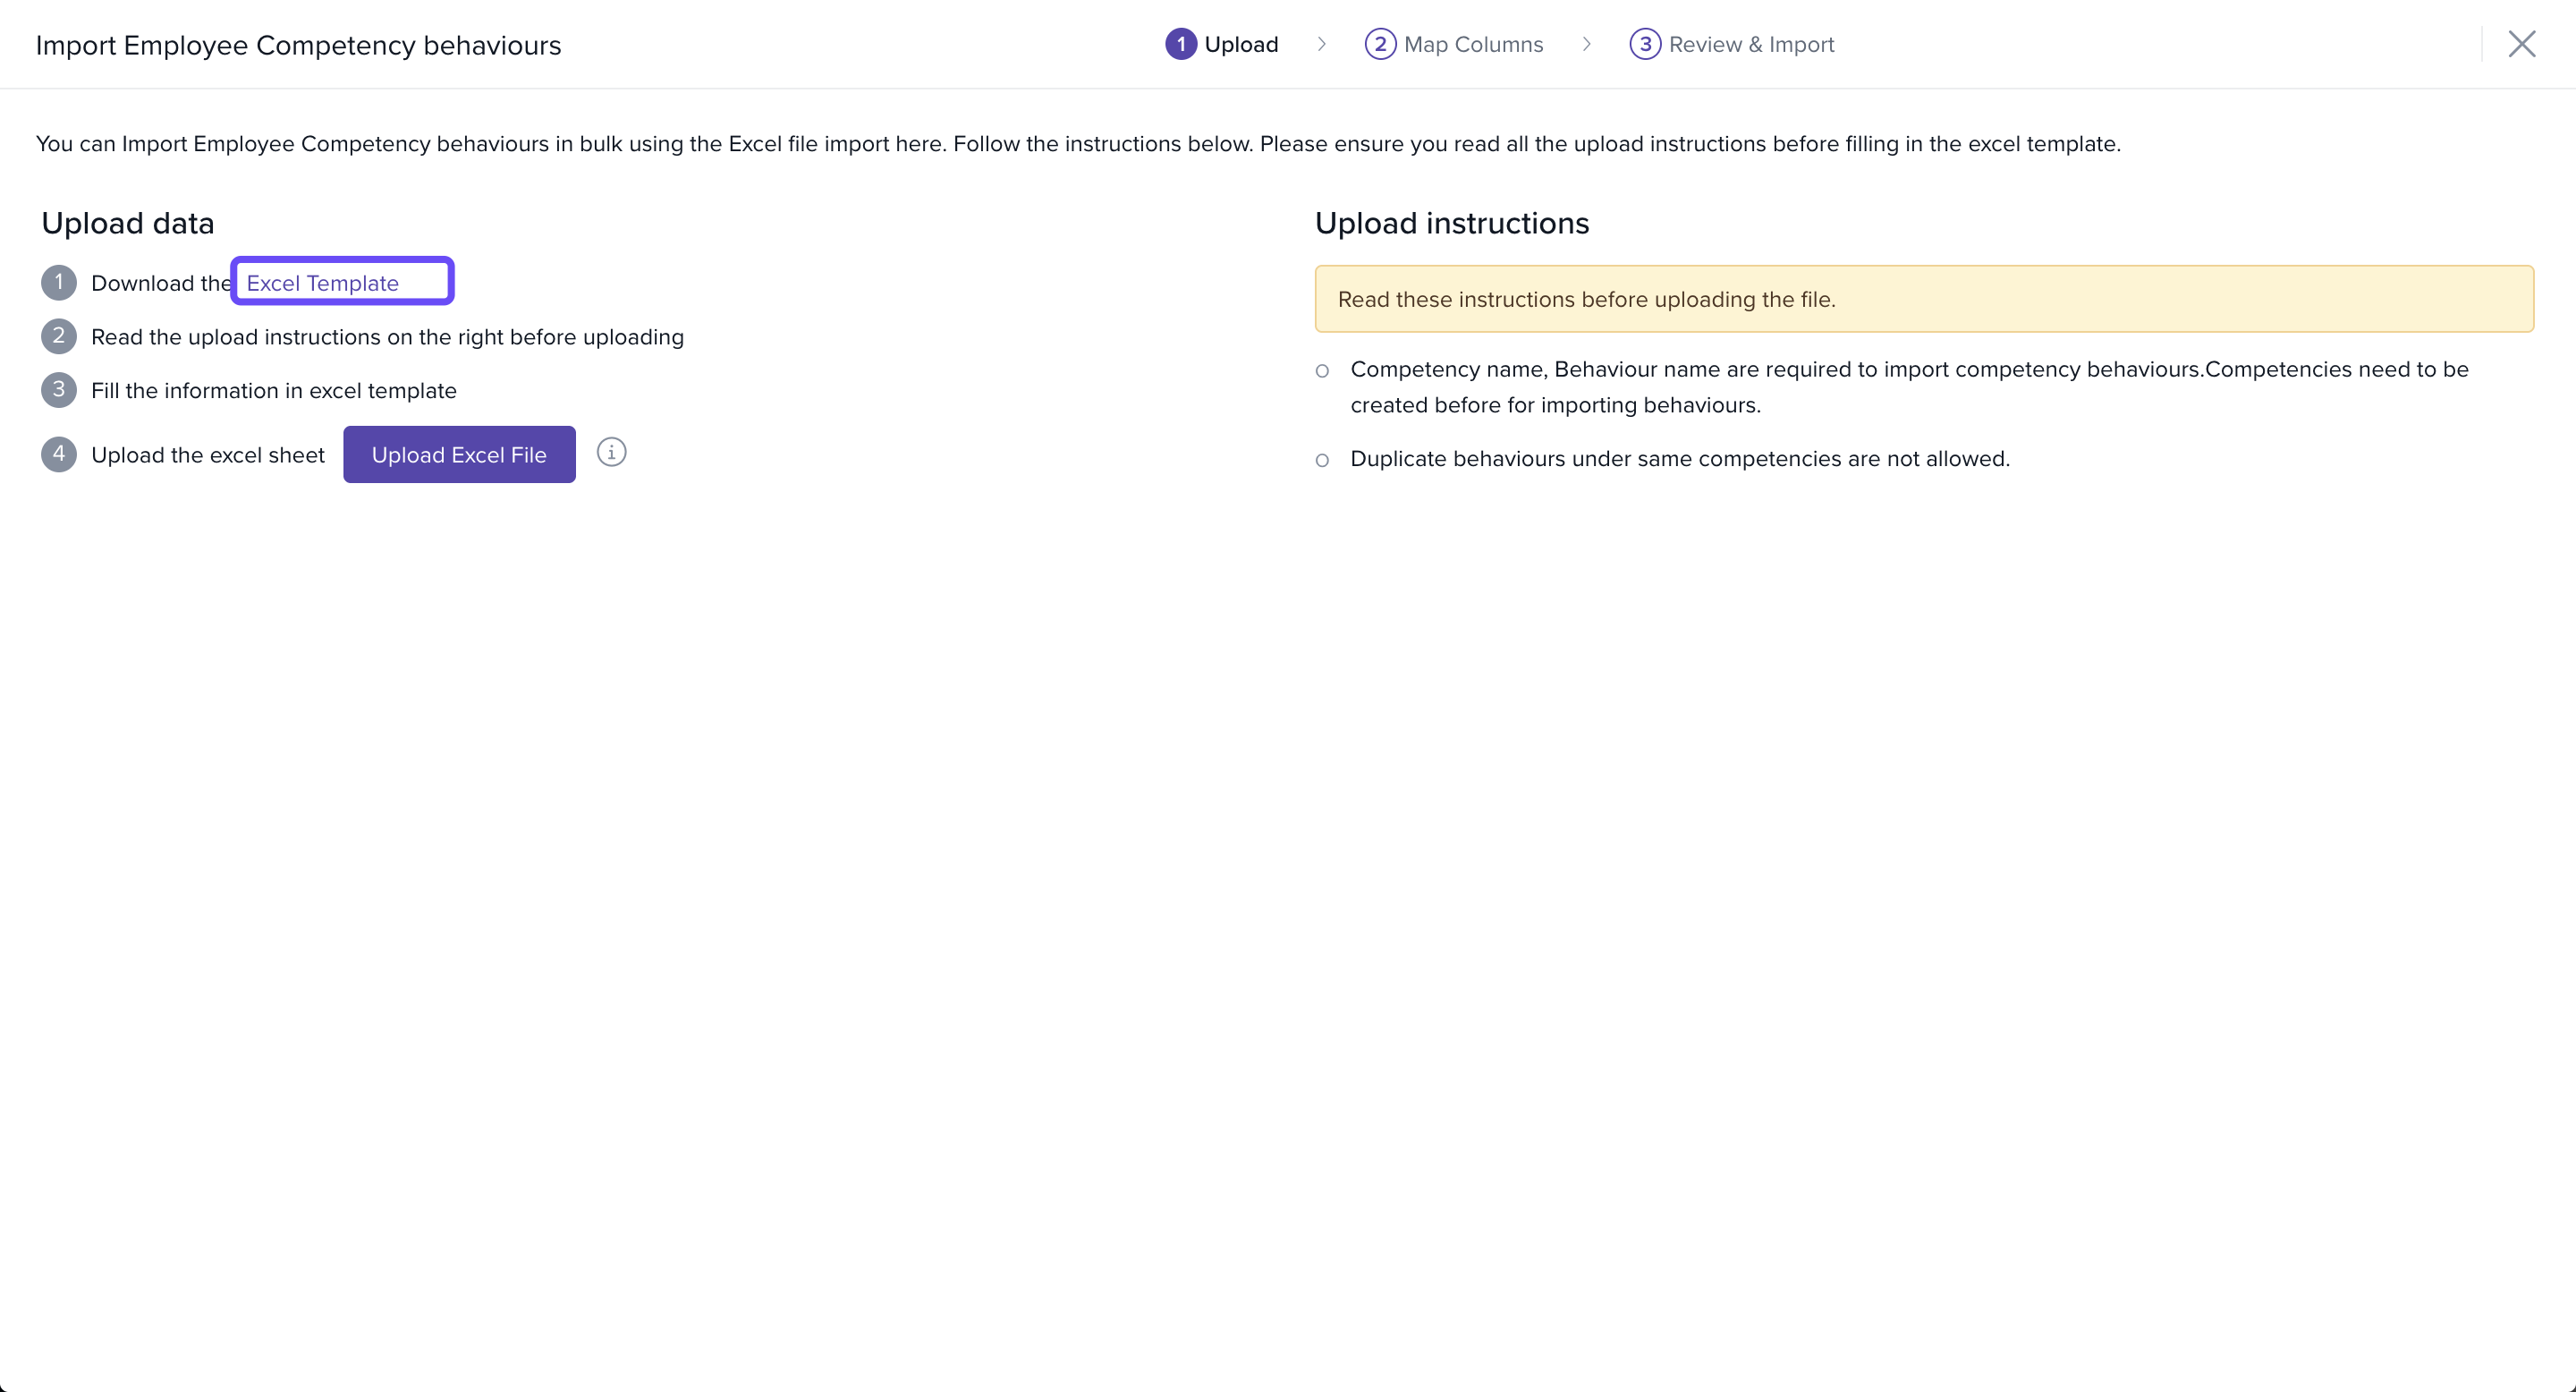The height and width of the screenshot is (1392, 2576).
Task: Go to Review & Import step label
Action: pos(1751,45)
